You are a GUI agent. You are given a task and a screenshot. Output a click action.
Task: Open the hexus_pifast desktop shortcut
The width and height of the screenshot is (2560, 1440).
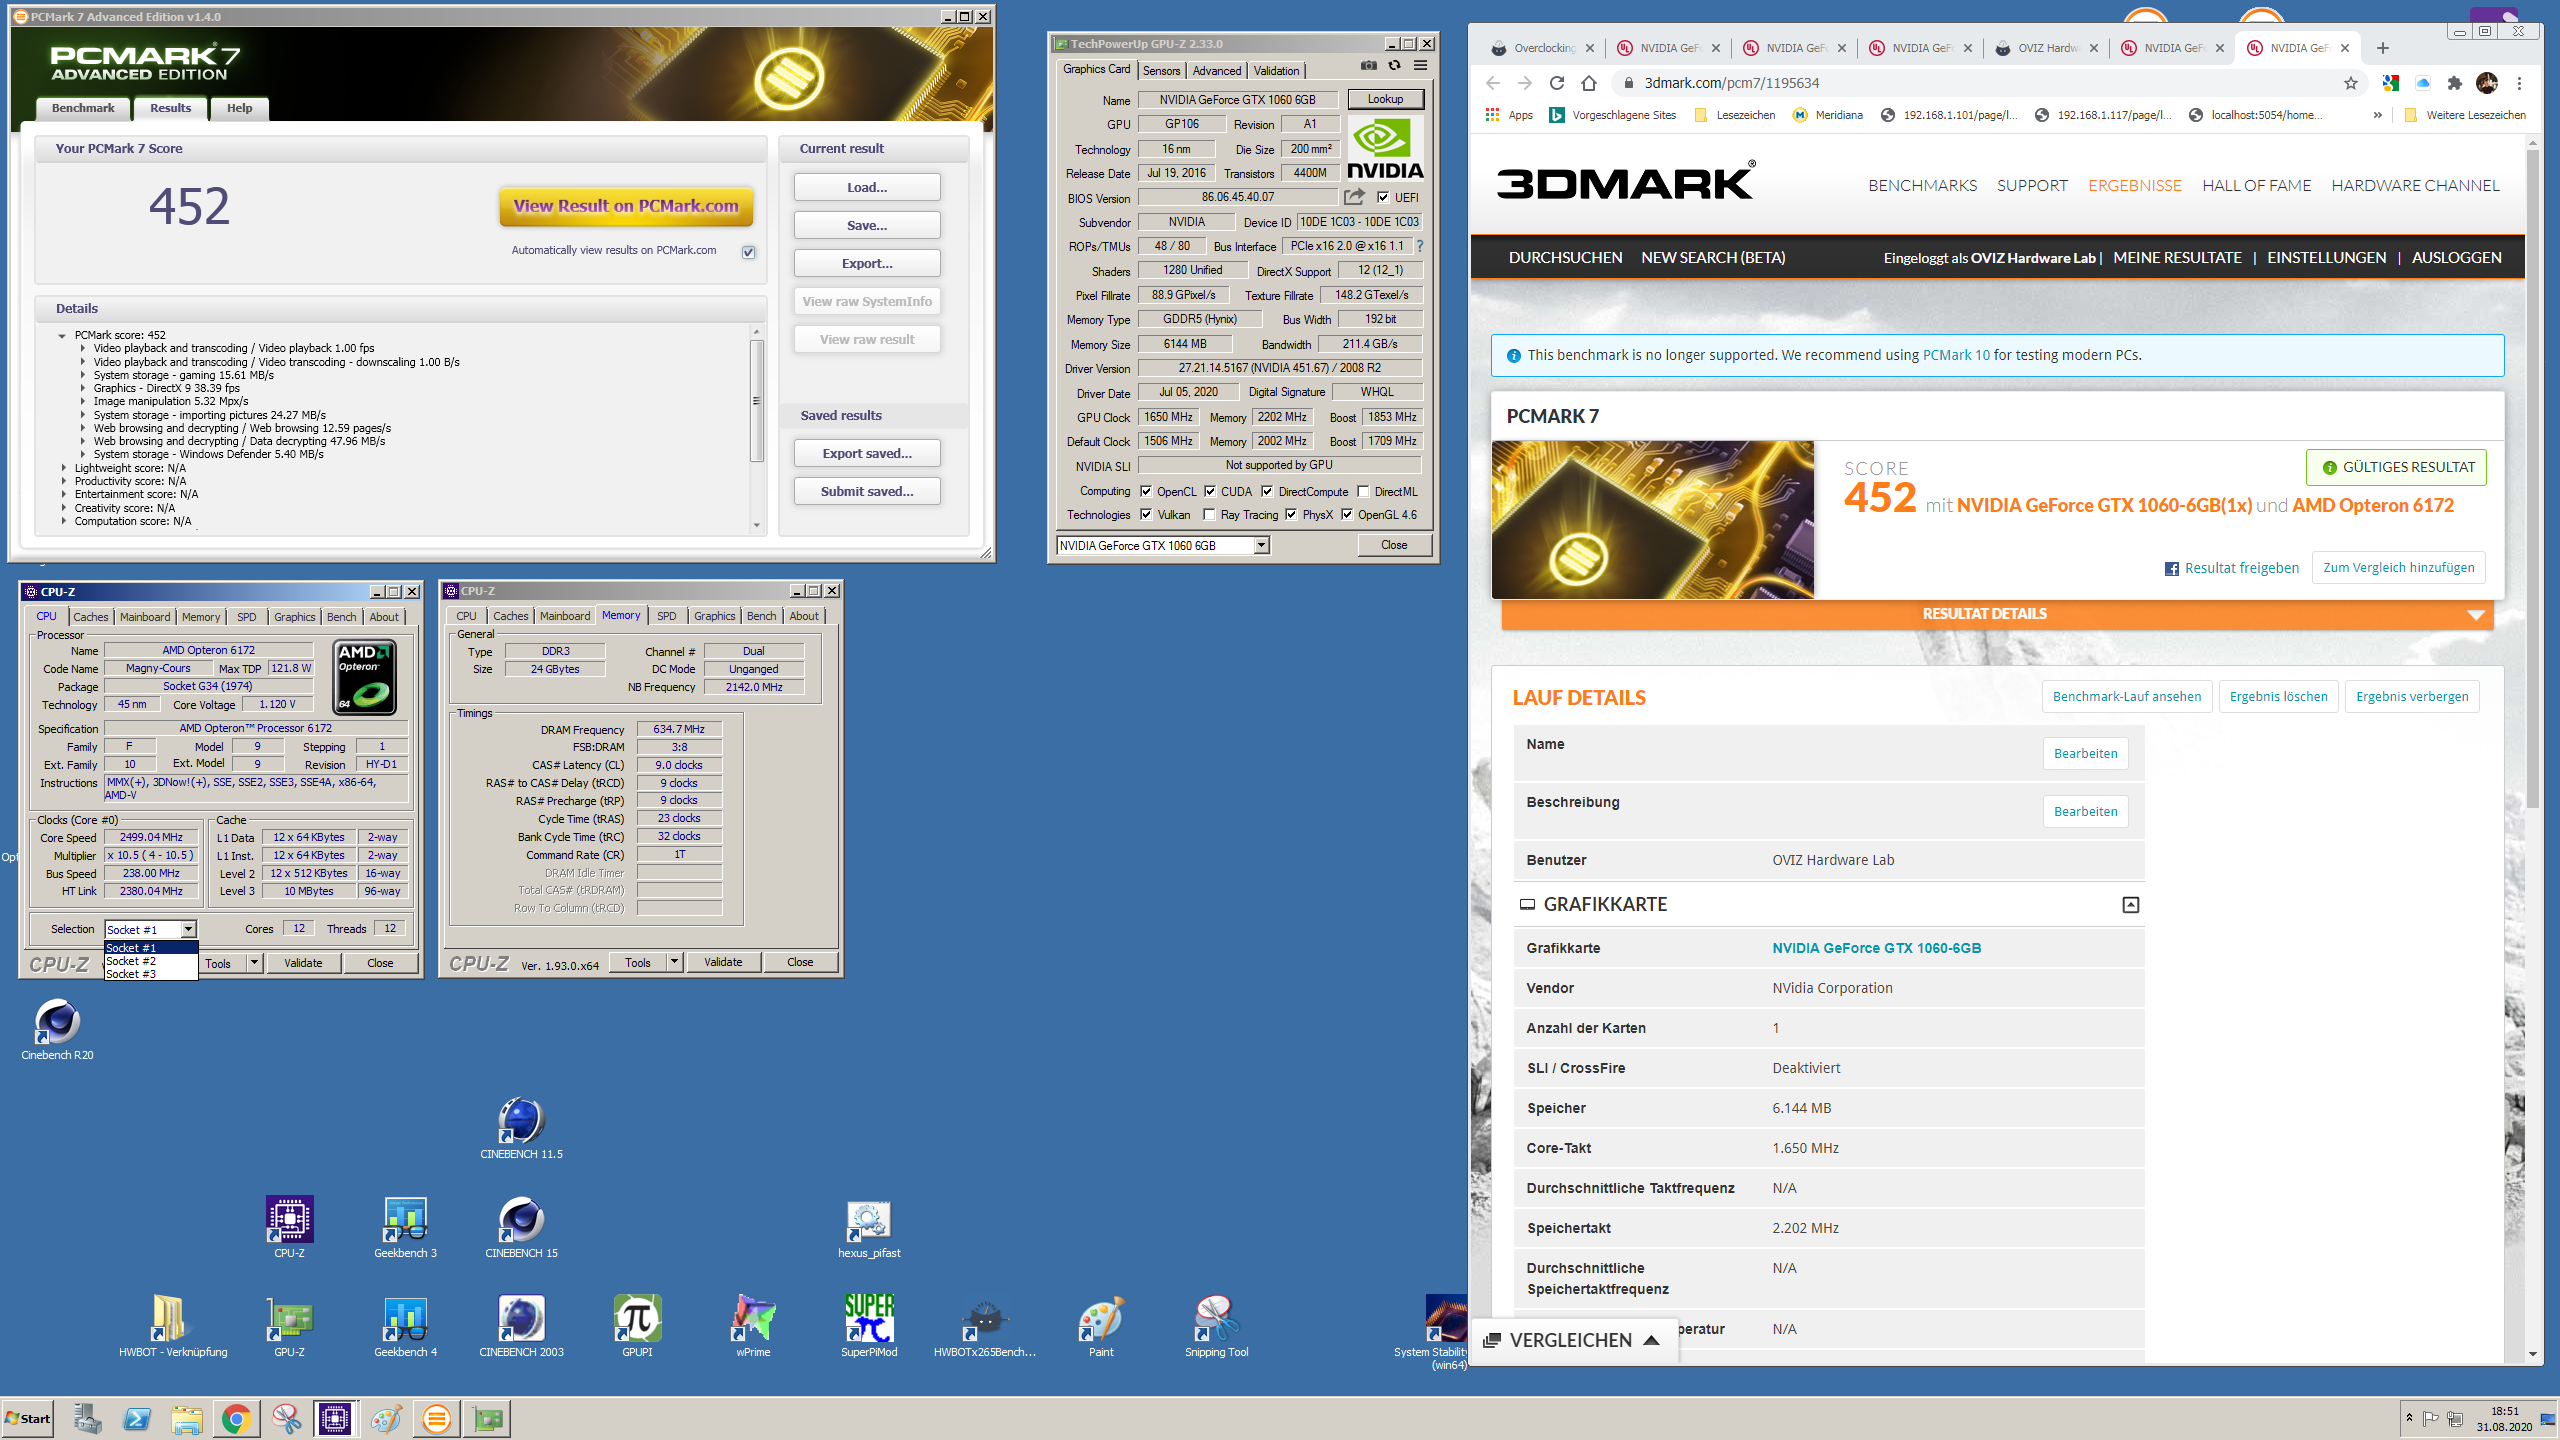869,1229
